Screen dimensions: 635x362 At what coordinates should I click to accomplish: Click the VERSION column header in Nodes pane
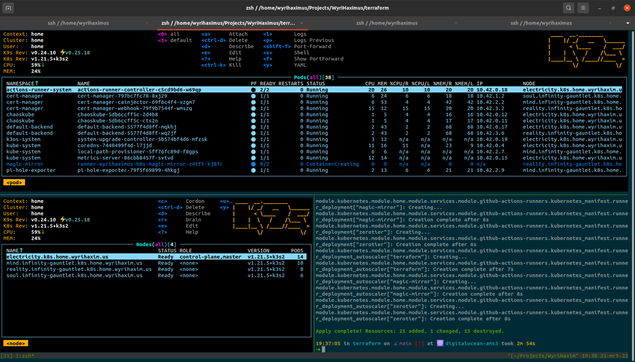[258, 251]
